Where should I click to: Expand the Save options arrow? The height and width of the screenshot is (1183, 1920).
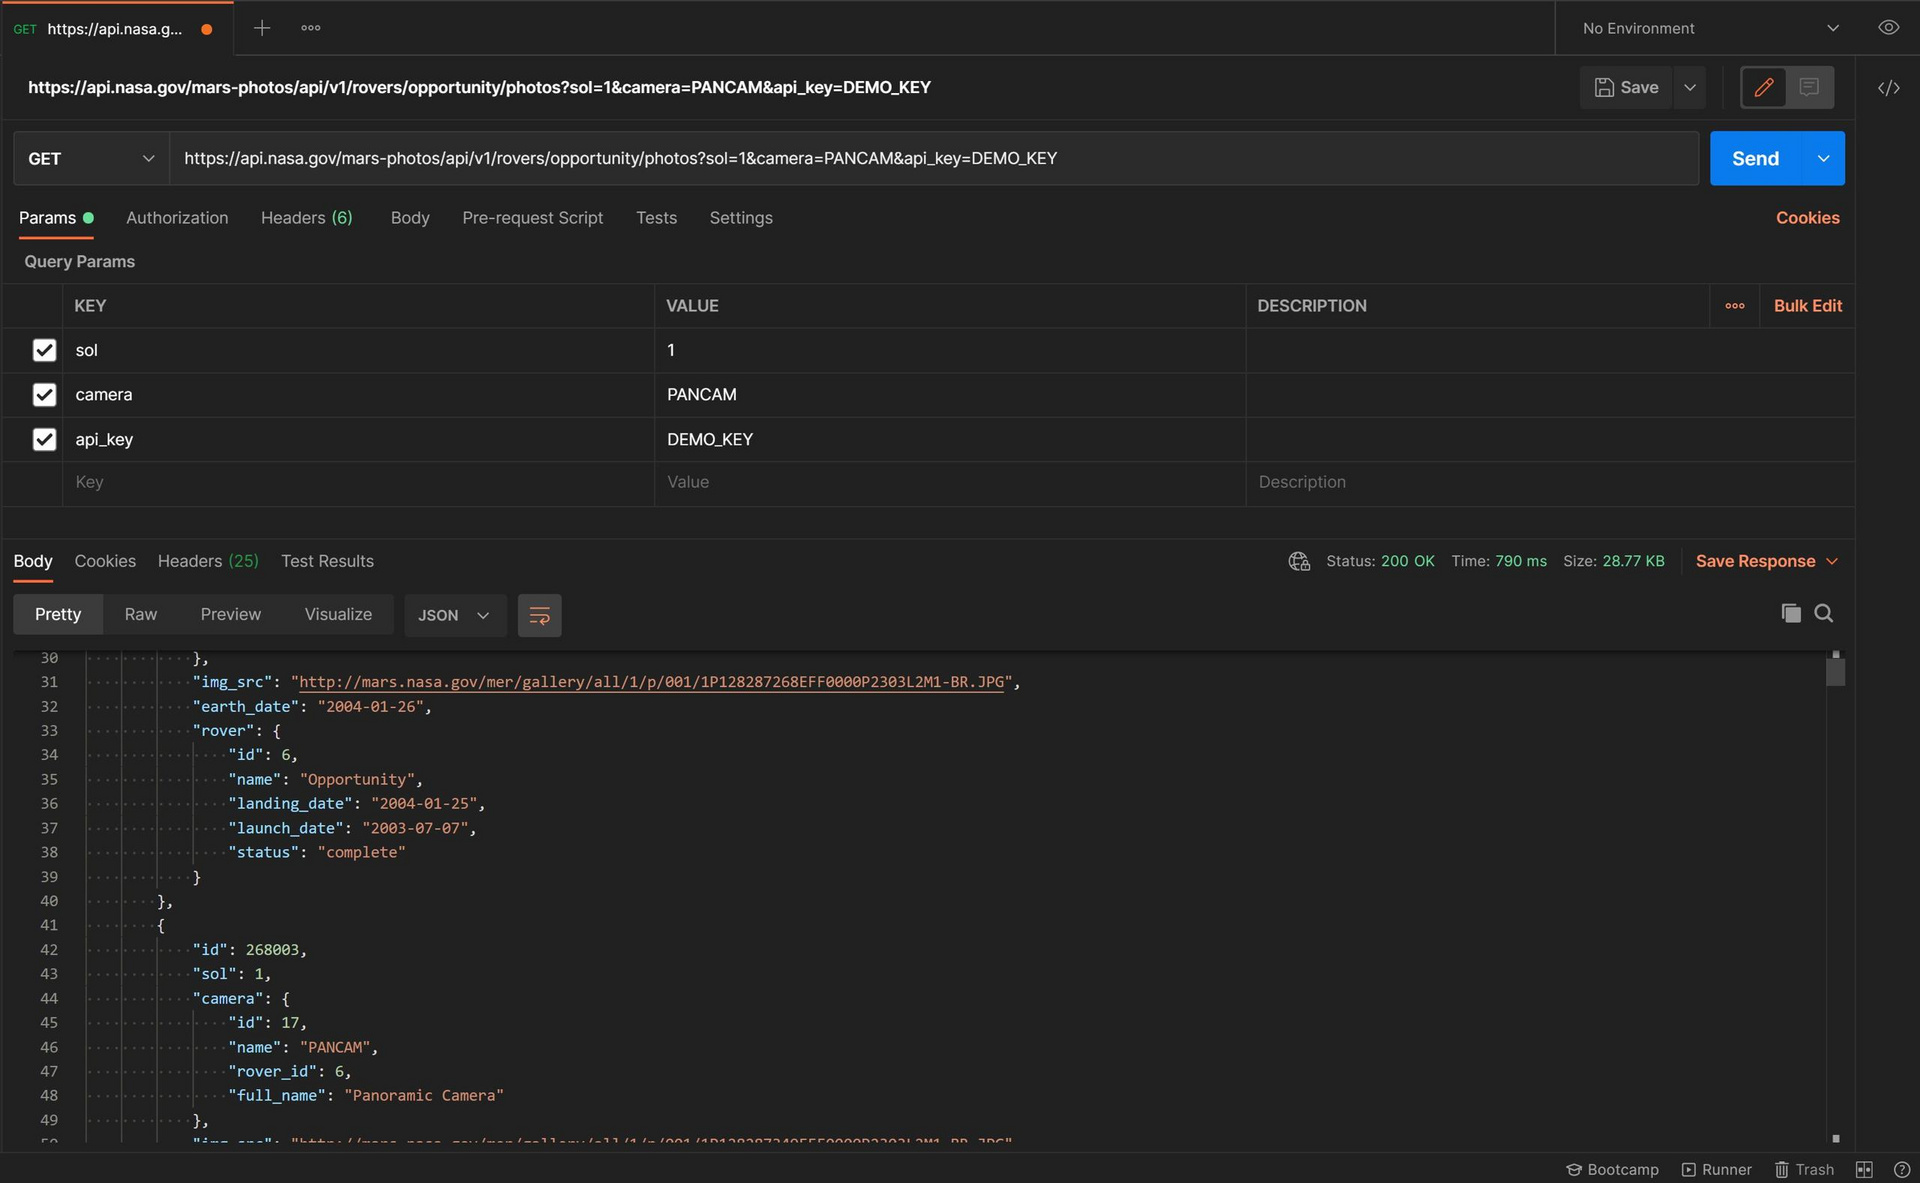coord(1690,87)
